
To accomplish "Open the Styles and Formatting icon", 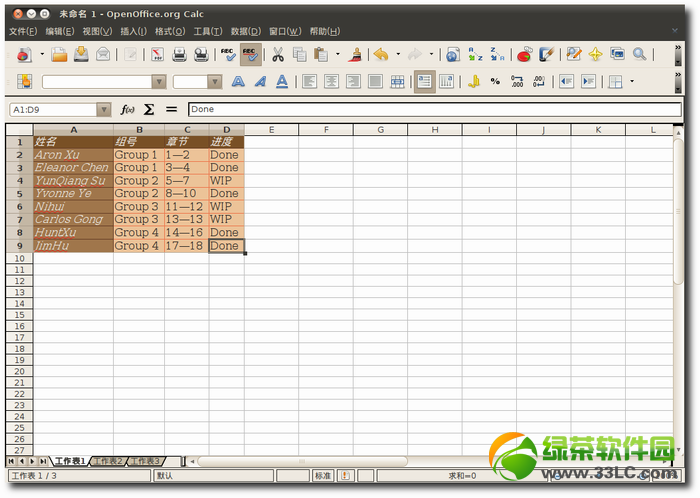I will [x=24, y=82].
